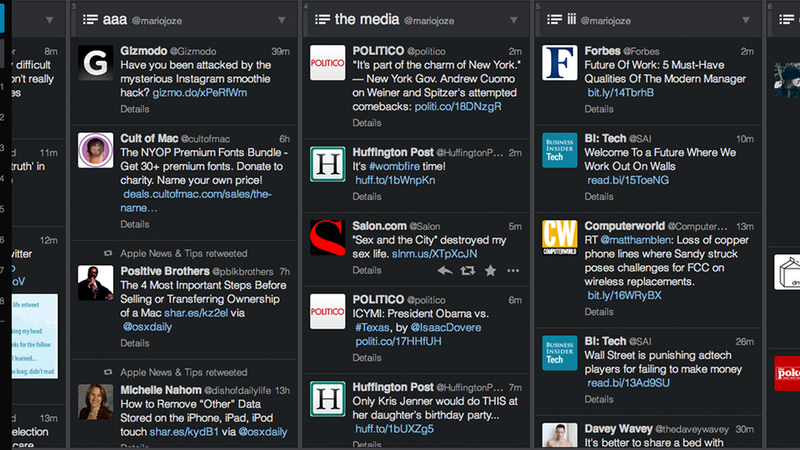Click the iii column list icon
Image resolution: width=800 pixels, height=450 pixels.
pos(555,19)
